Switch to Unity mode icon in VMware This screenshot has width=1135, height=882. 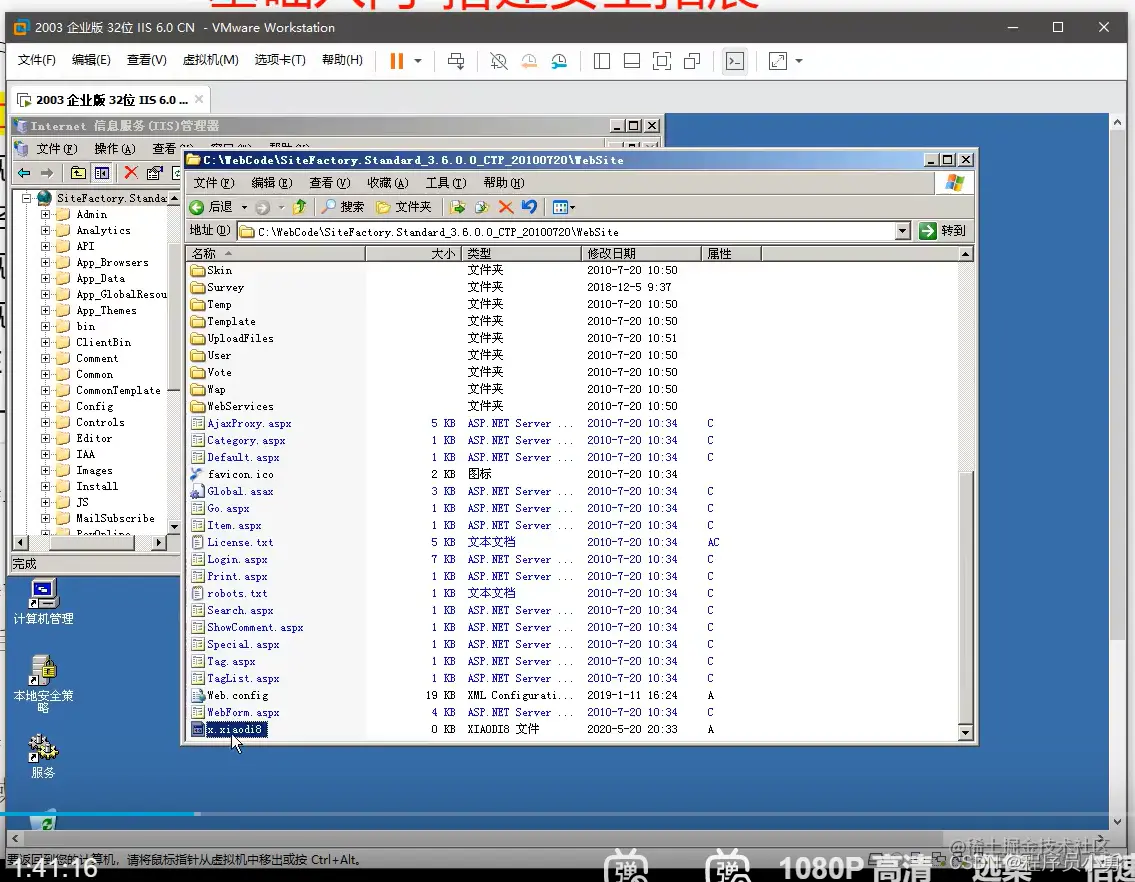click(692, 61)
